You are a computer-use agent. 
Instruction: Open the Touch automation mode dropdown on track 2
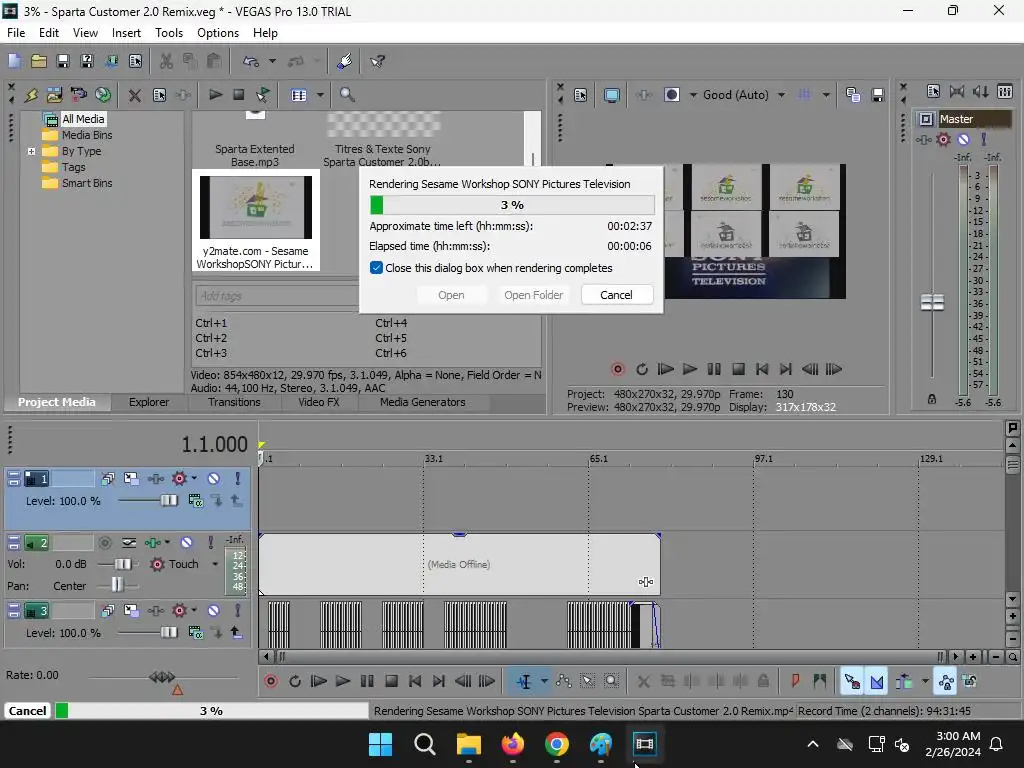(215, 564)
